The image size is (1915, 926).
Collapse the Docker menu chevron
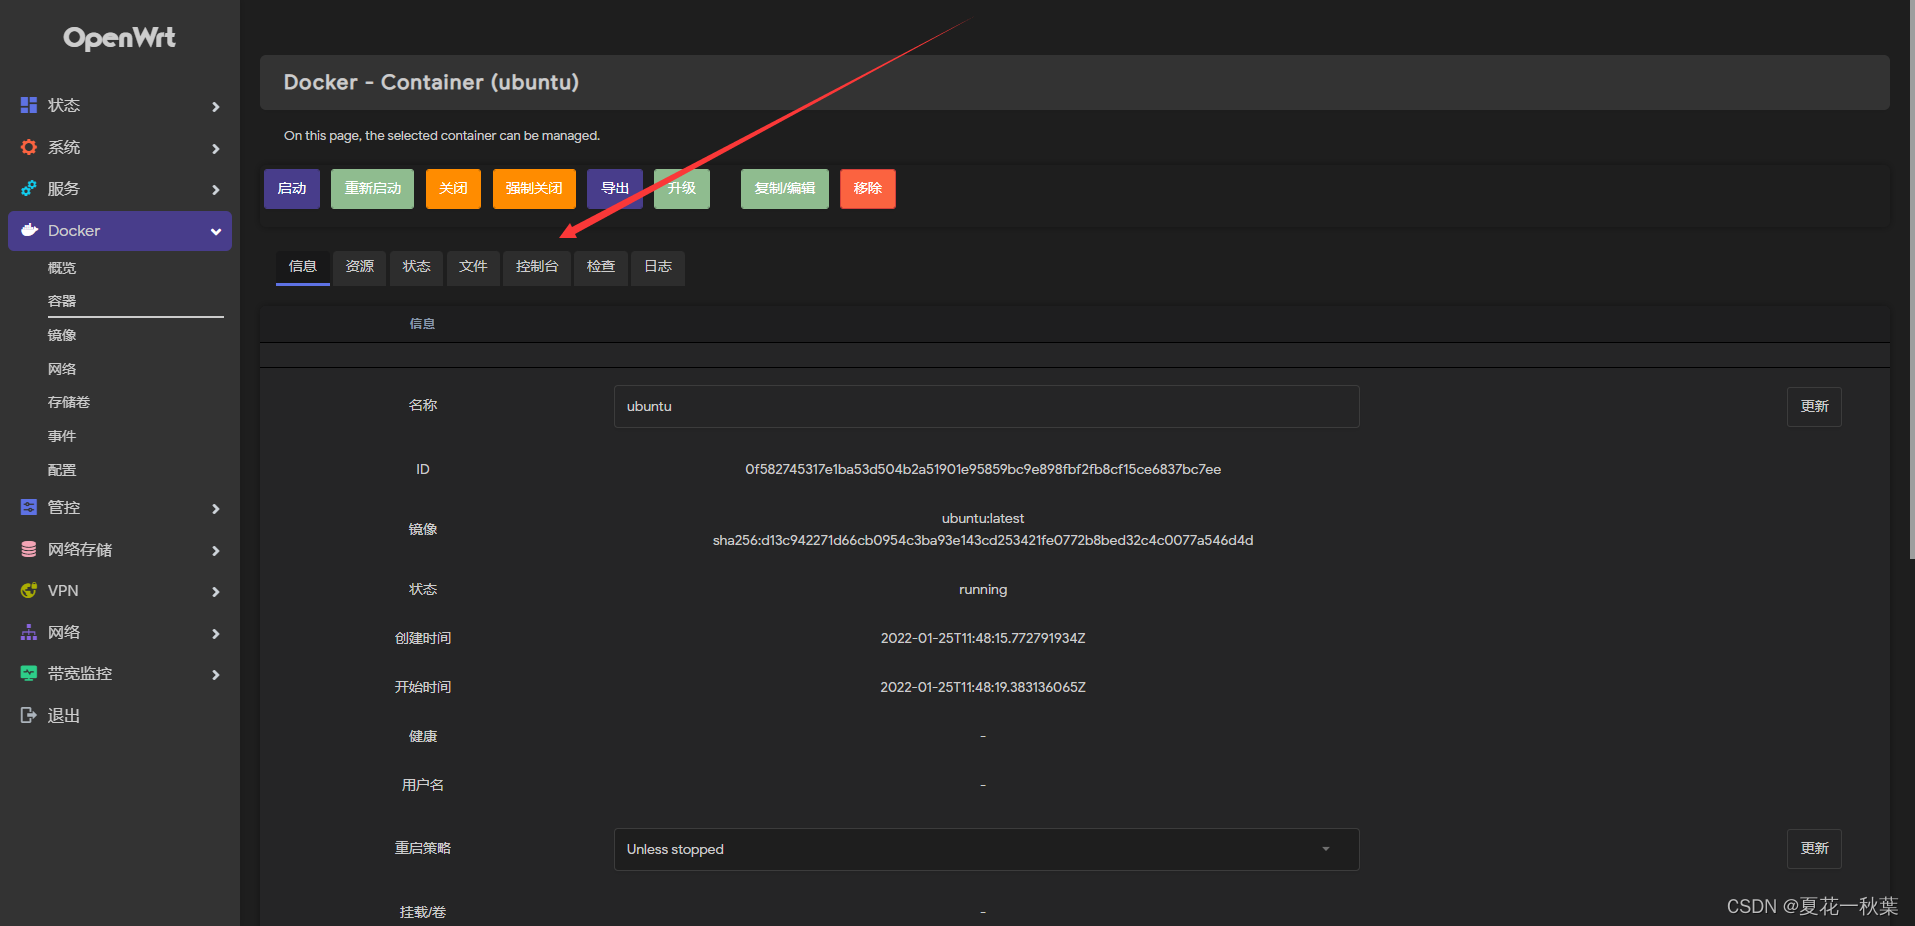(215, 231)
